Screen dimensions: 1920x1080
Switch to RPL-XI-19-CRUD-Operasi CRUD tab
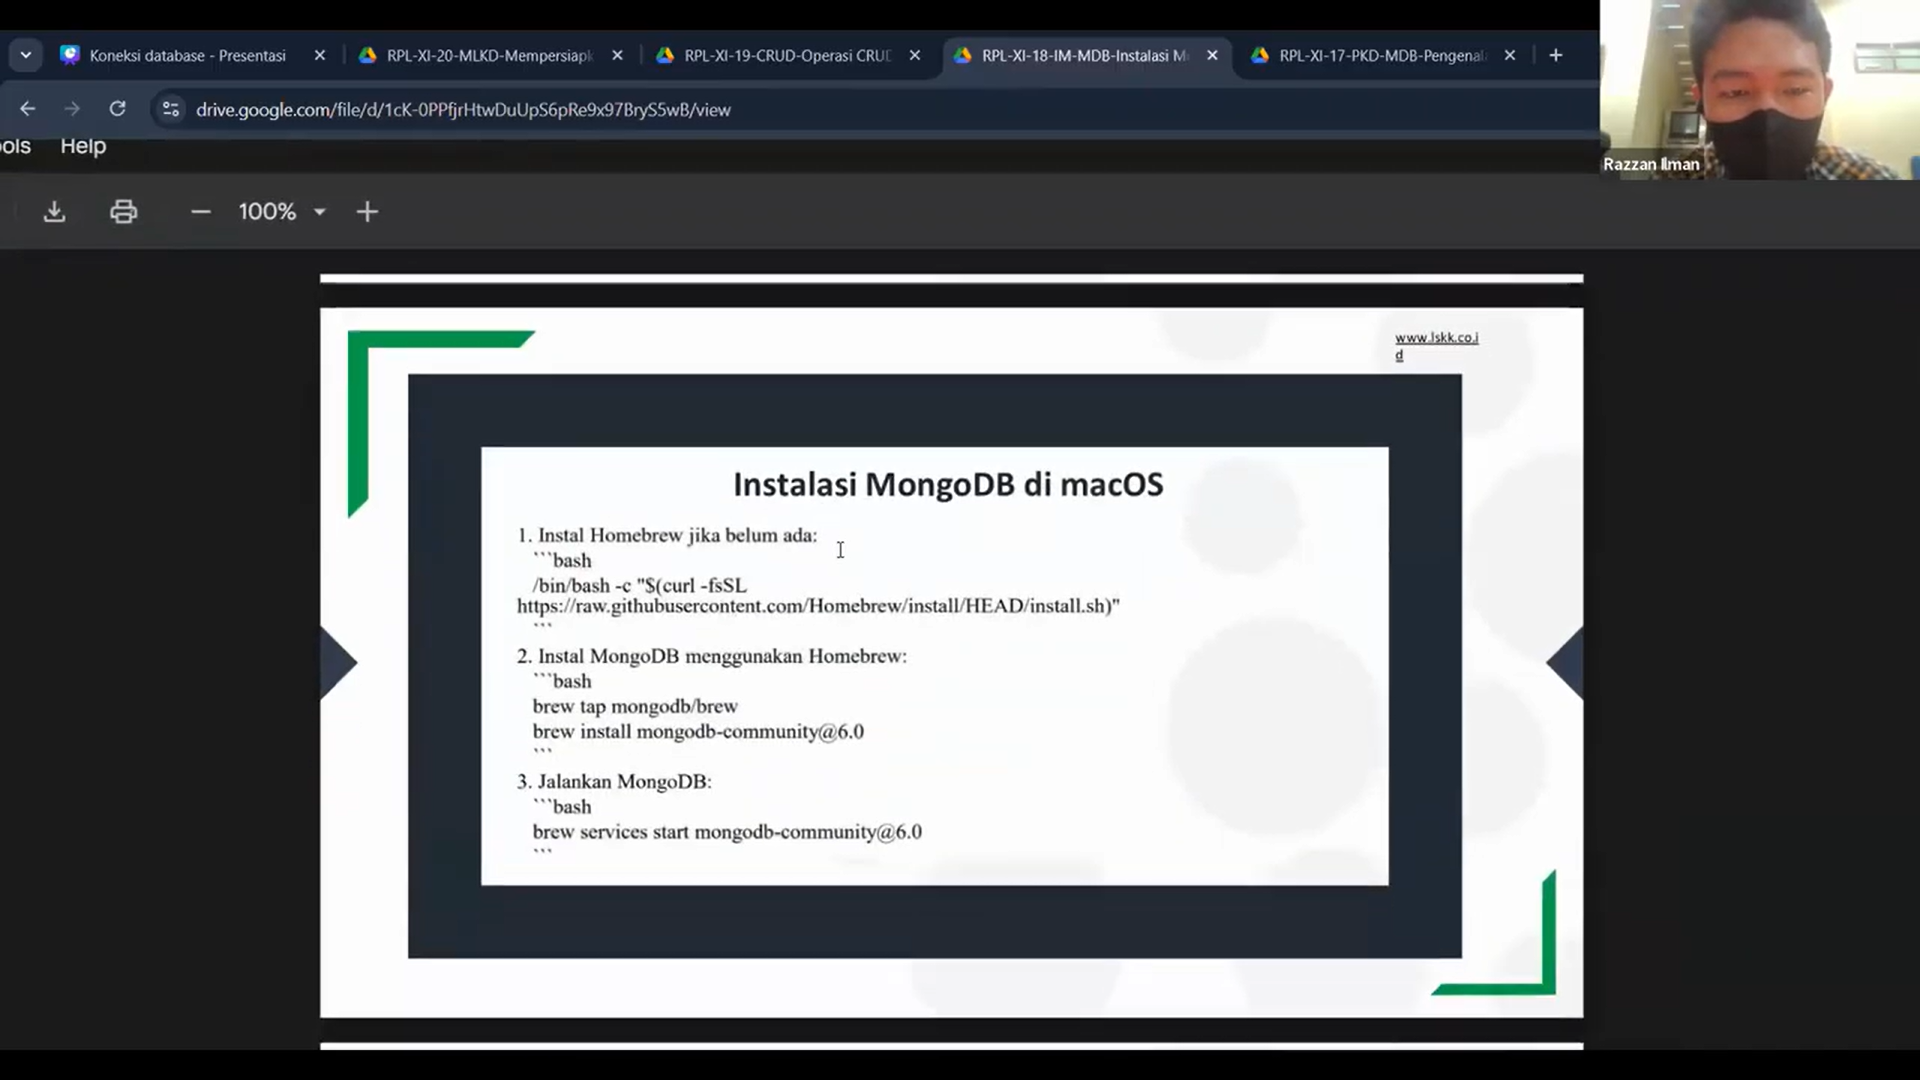coord(786,56)
